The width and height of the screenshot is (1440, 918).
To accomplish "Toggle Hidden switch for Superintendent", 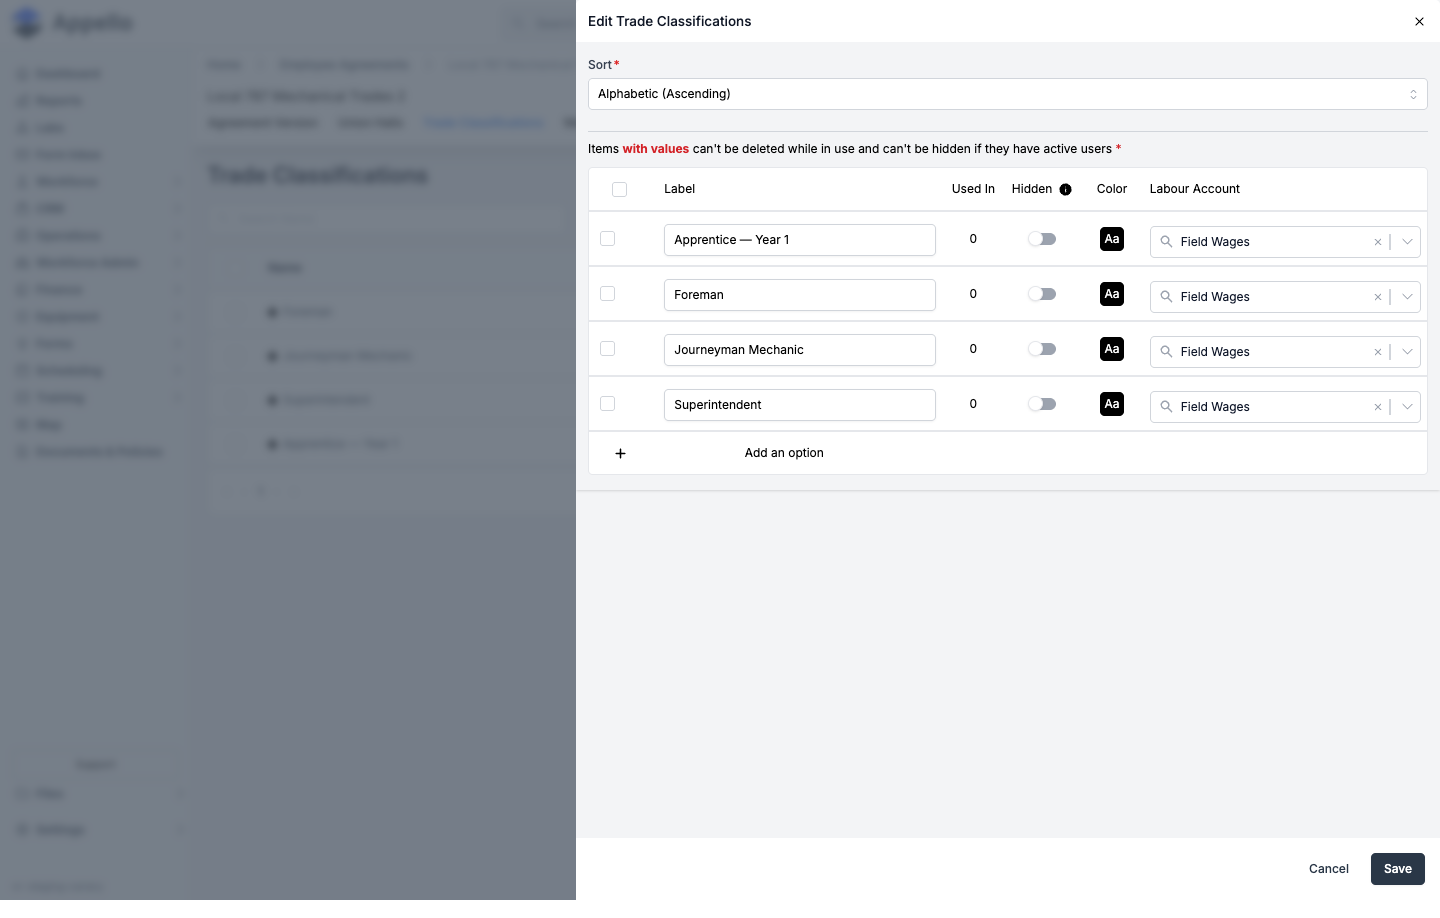I will pyautogui.click(x=1042, y=404).
